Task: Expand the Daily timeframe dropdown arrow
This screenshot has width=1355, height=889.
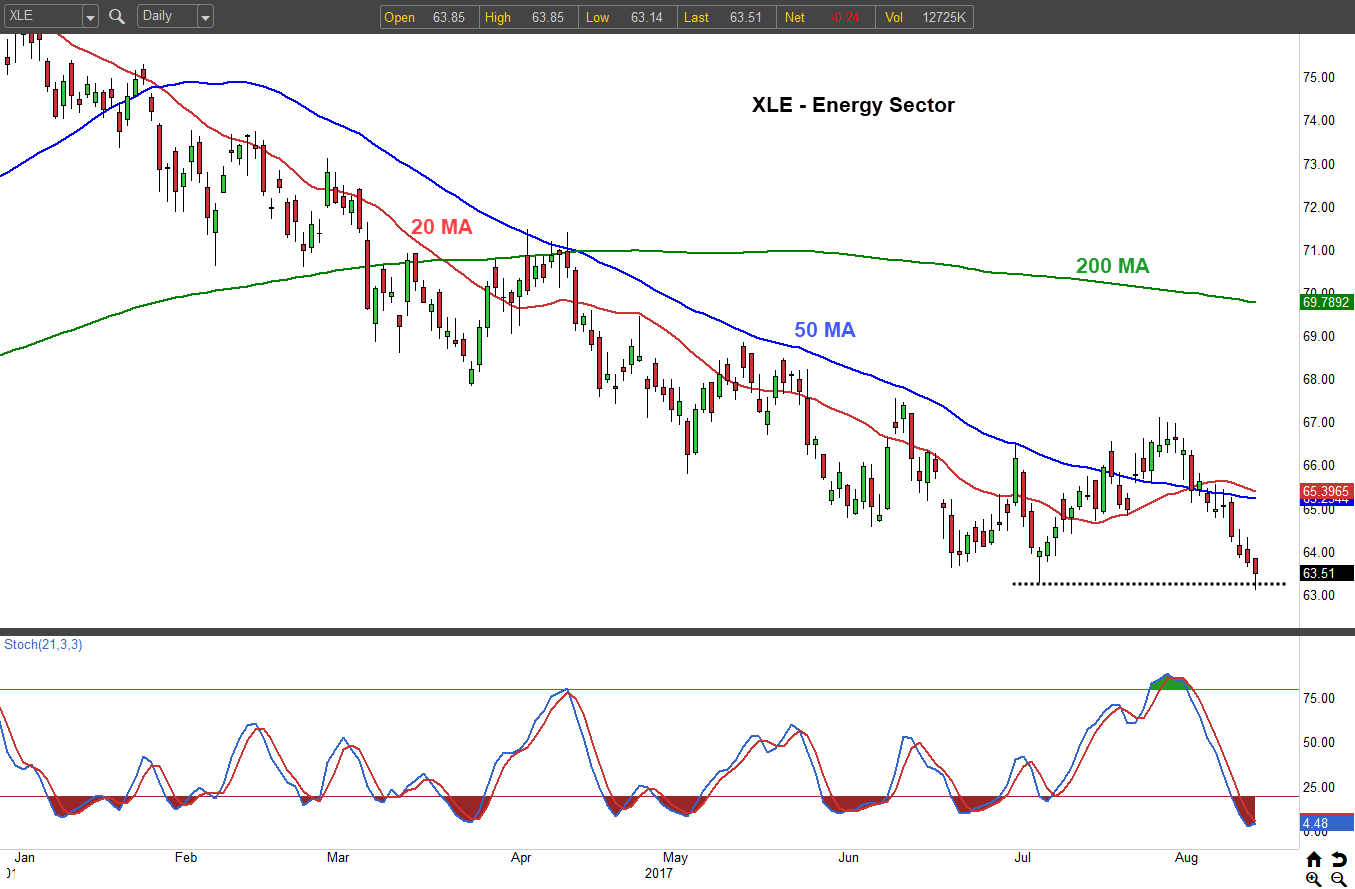Action: pos(205,17)
